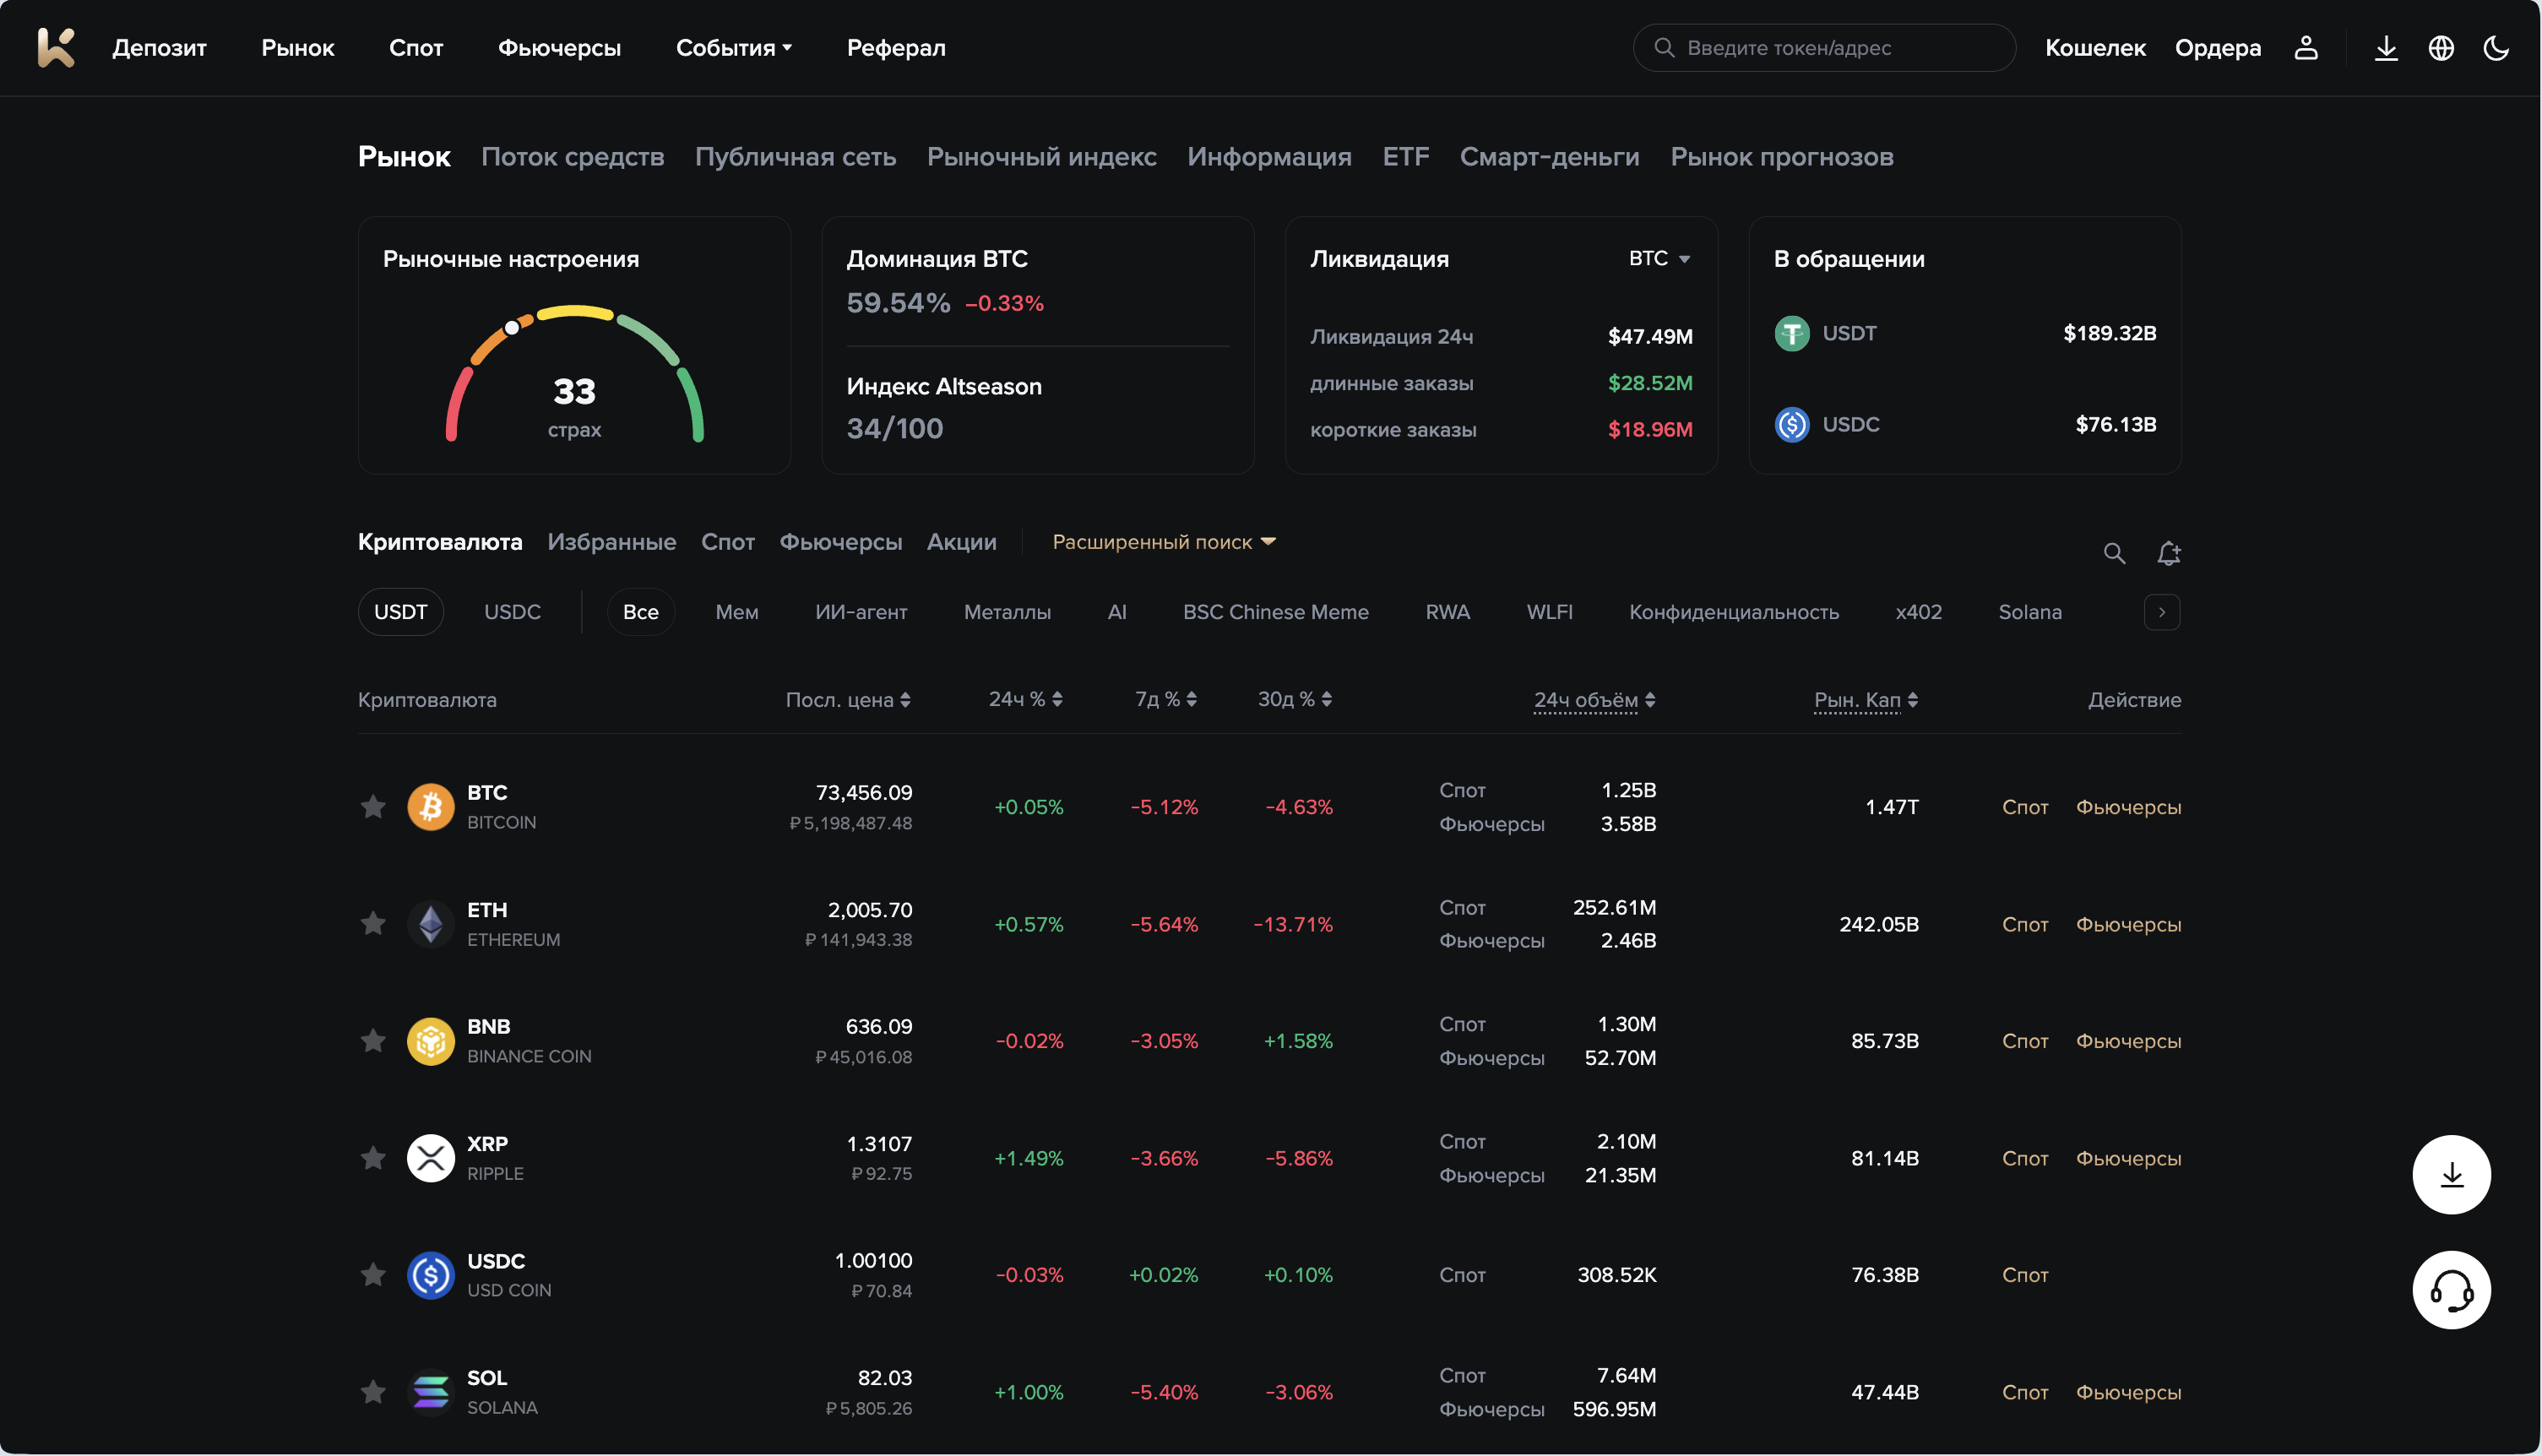The image size is (2542, 1456).
Task: Focus the token/address search field
Action: click(1824, 47)
